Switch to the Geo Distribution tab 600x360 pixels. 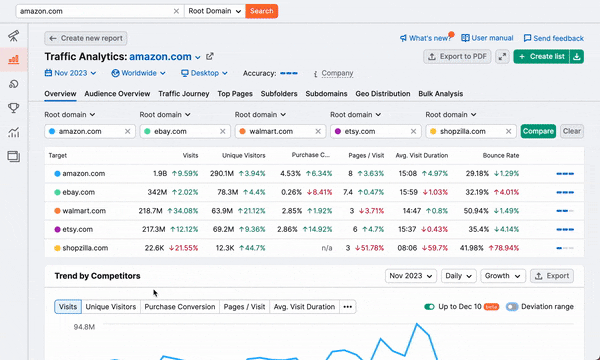[x=383, y=94]
